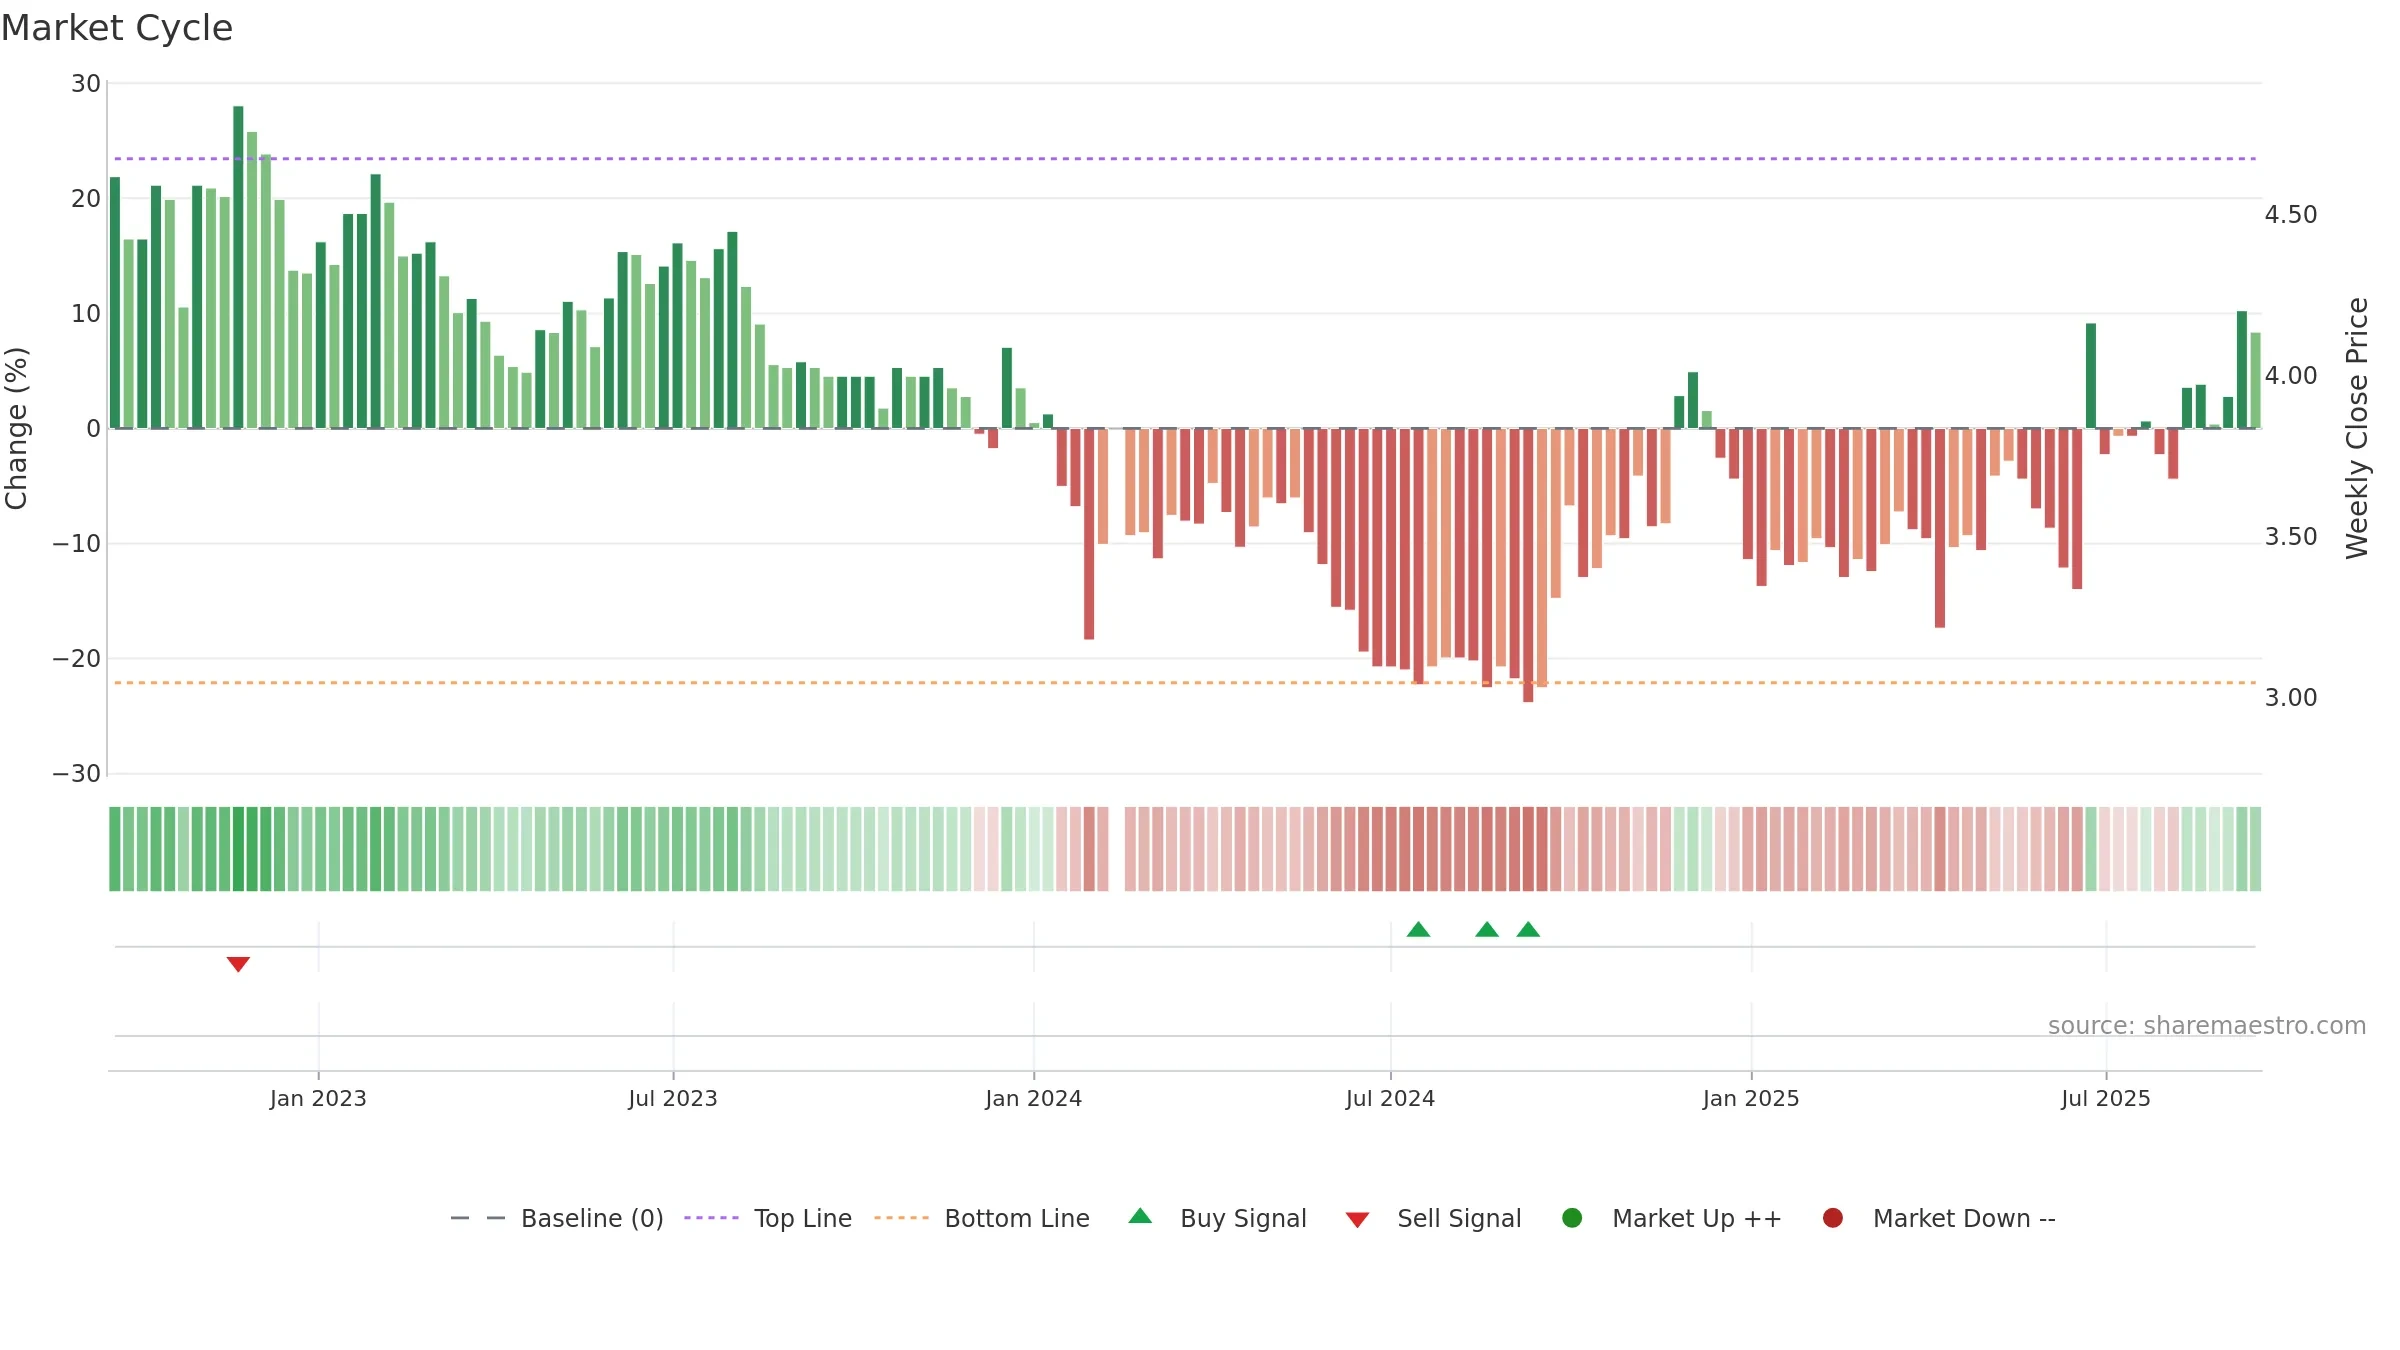Click the −20 tick on the left axis
The width and height of the screenshot is (2400, 1350).
77,658
